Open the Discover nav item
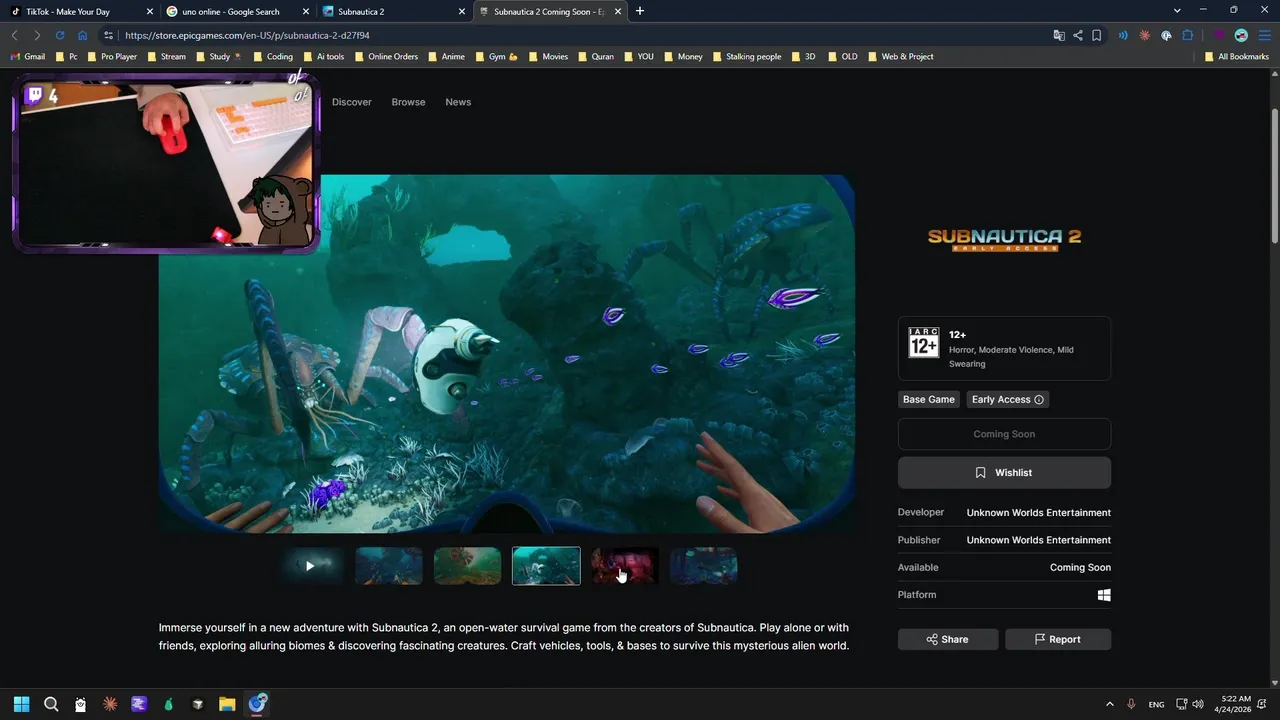Screen dimensions: 1280x720 click(x=352, y=102)
